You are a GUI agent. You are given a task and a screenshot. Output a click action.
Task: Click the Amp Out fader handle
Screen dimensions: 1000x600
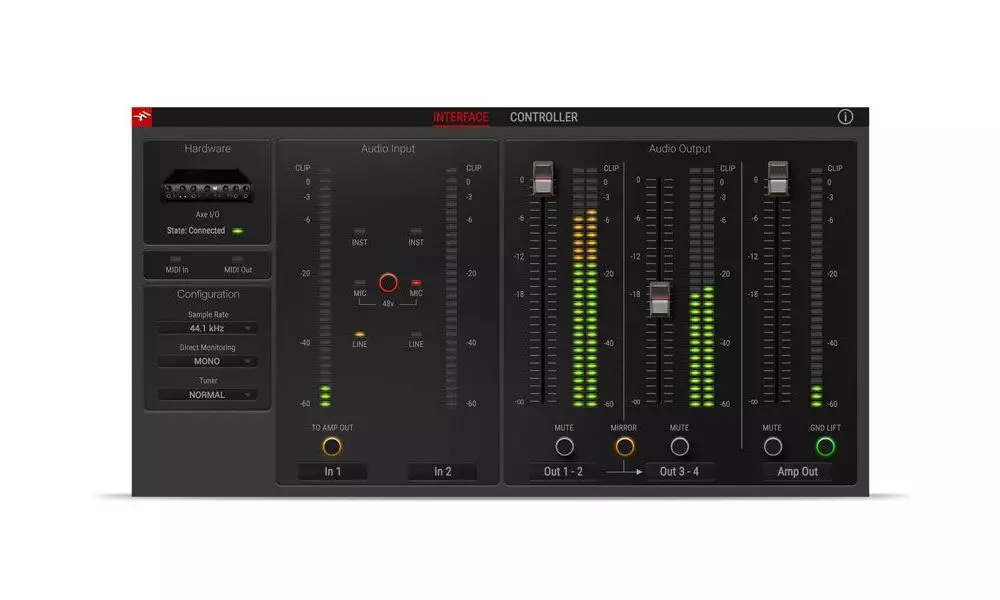(777, 178)
